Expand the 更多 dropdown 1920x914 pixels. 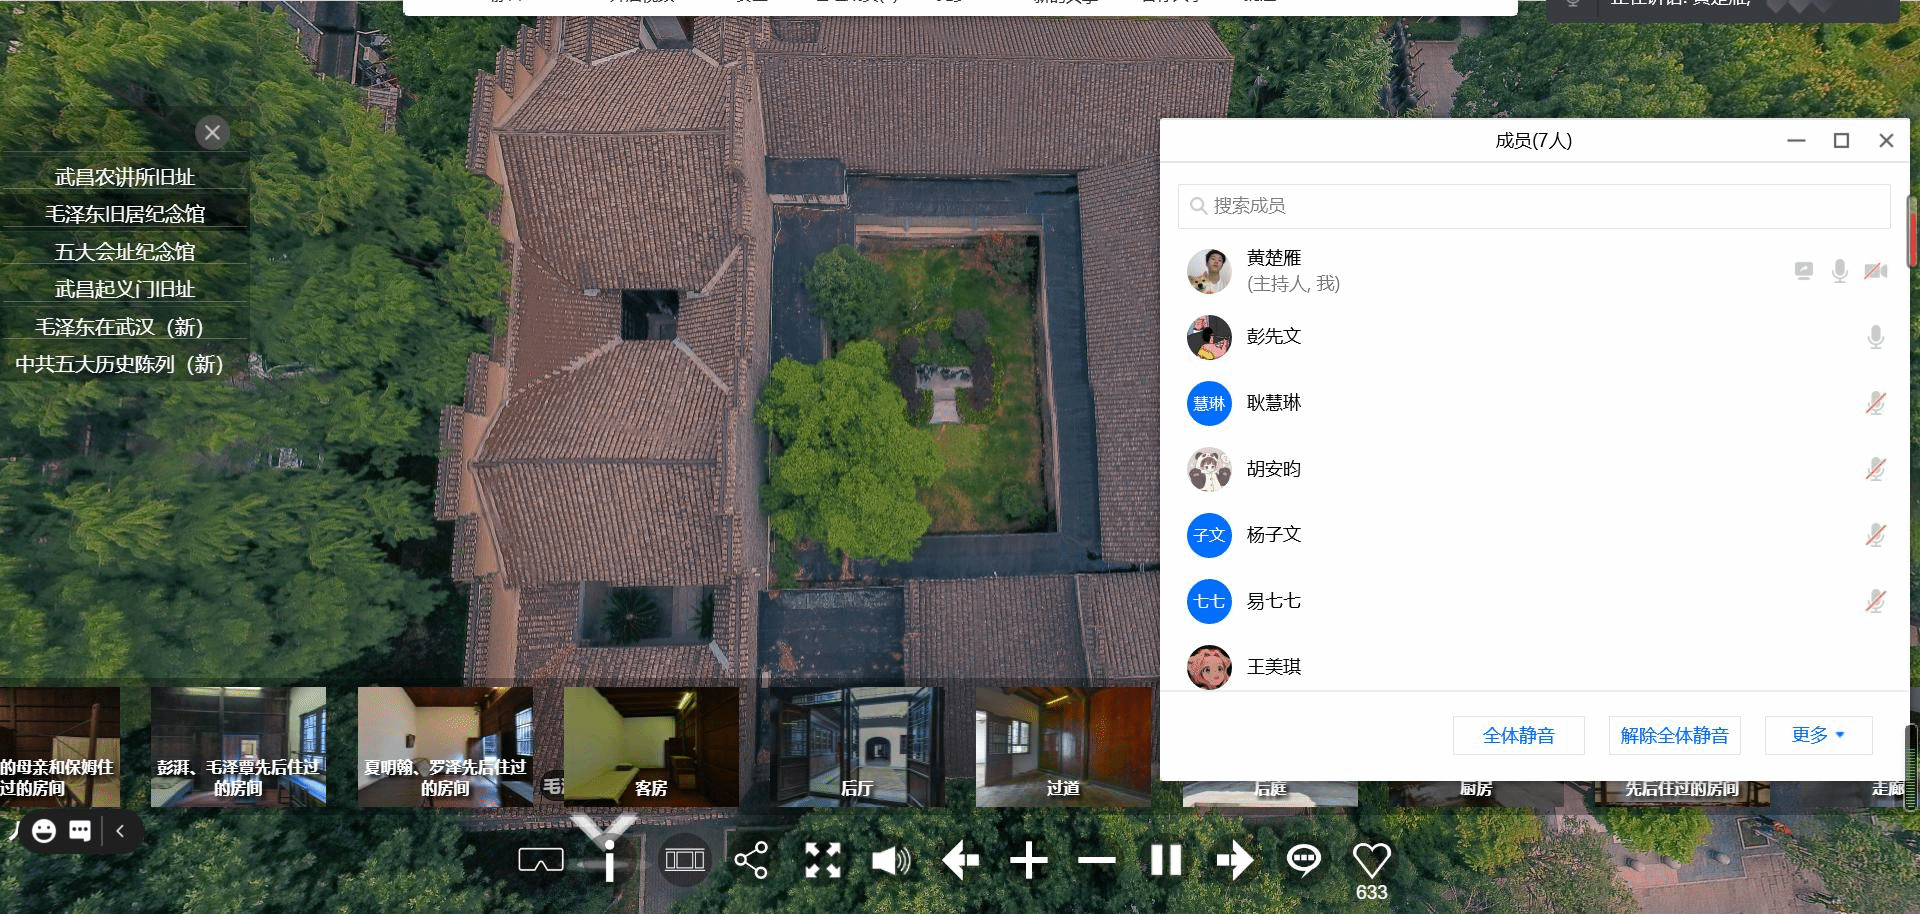[x=1818, y=735]
